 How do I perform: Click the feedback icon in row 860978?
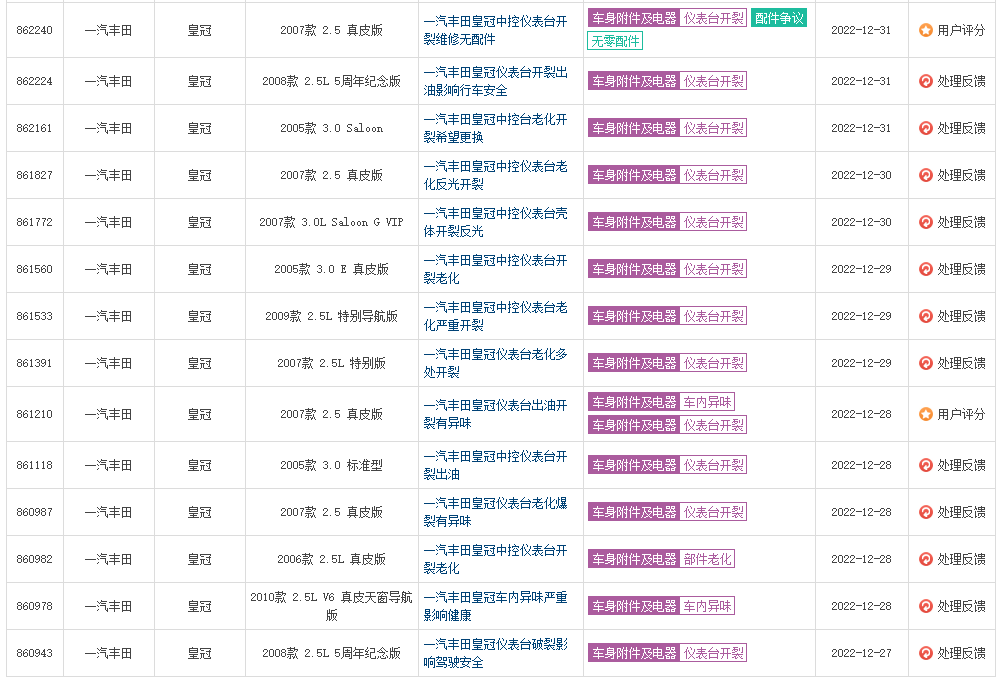click(925, 606)
